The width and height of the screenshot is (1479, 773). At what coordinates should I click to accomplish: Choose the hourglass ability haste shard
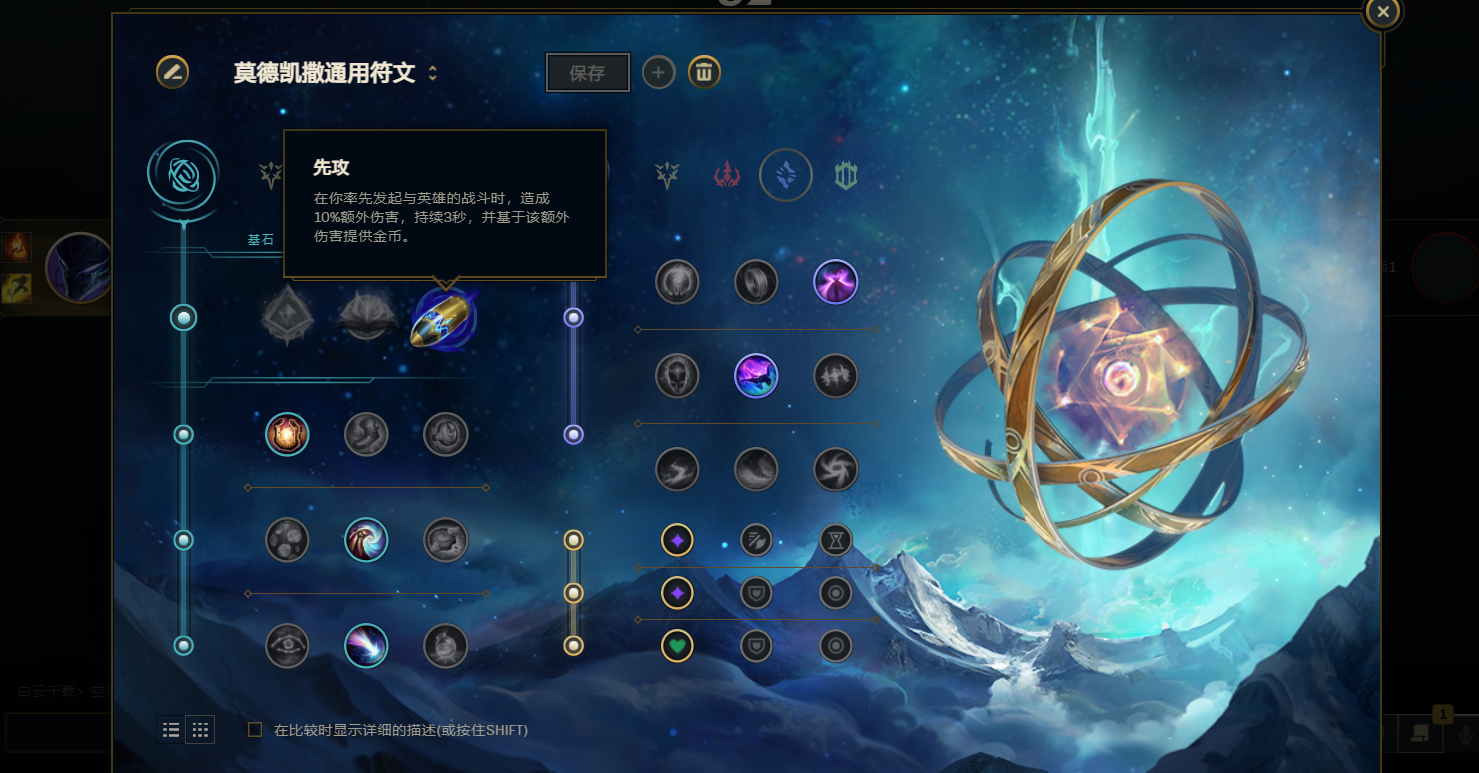[836, 540]
